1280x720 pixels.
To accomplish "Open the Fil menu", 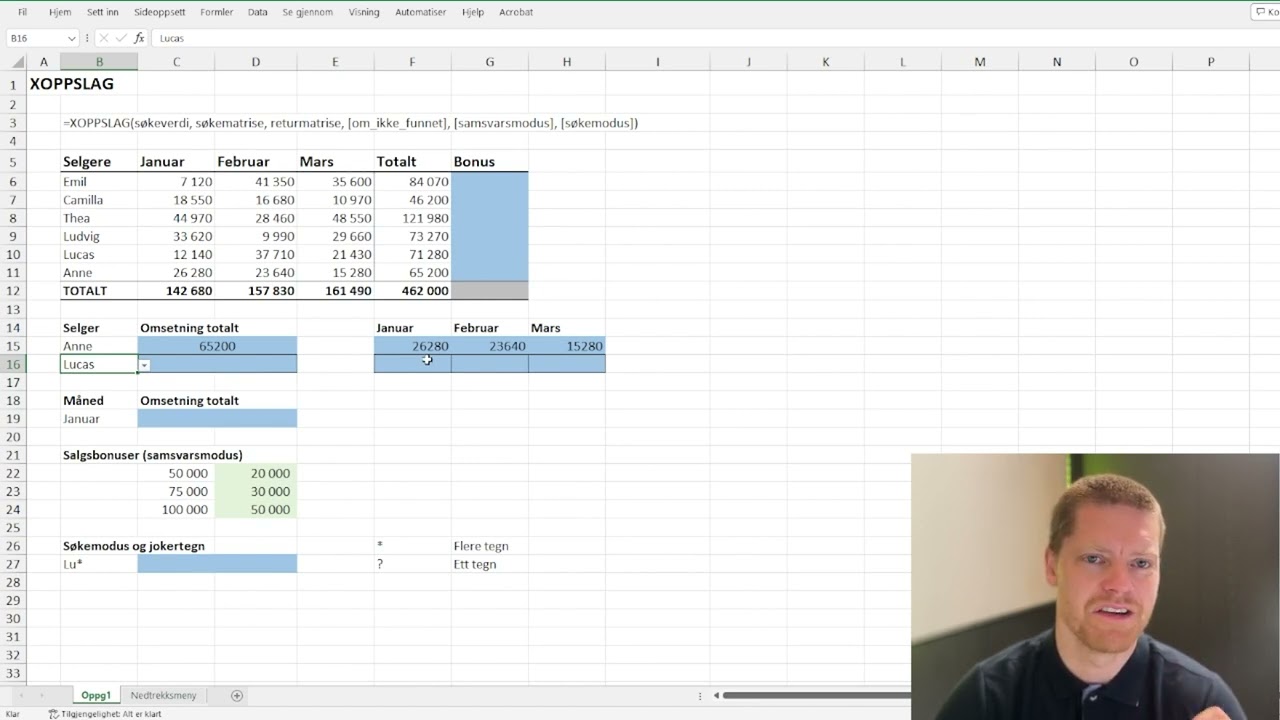I will [x=22, y=12].
